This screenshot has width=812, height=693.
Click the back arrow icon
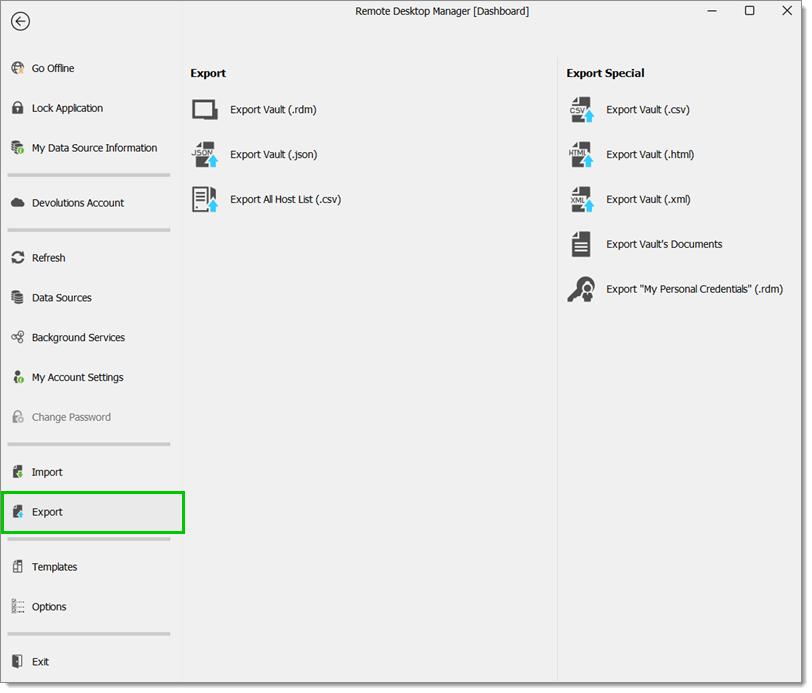click(x=20, y=21)
